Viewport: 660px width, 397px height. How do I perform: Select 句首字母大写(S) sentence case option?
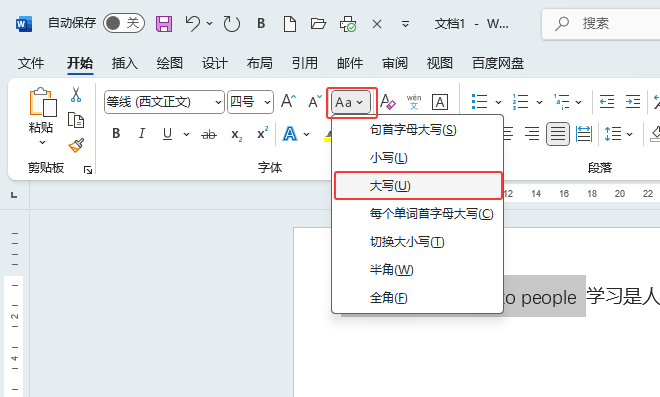pyautogui.click(x=418, y=130)
